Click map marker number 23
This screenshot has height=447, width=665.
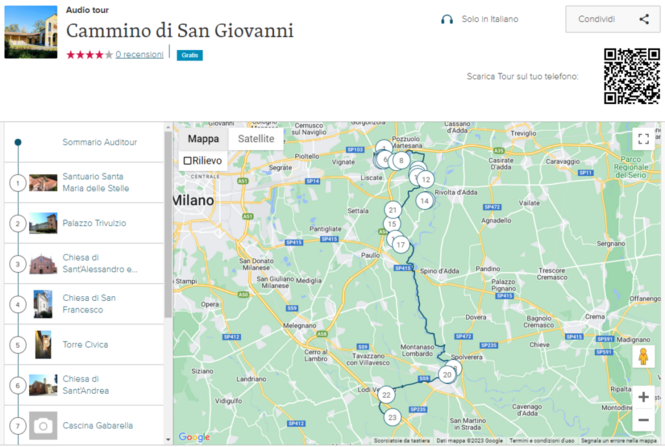(x=392, y=417)
